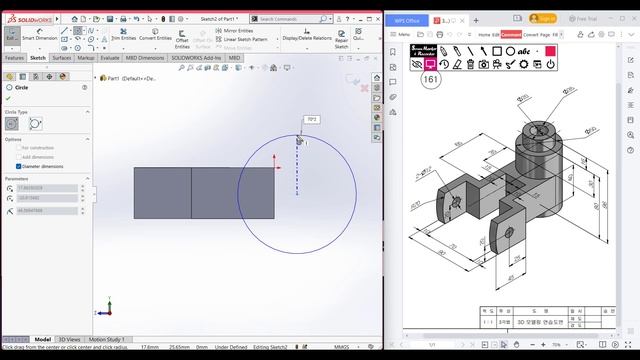Image resolution: width=640 pixels, height=360 pixels.
Task: Click Mirror Entities in the Sketch ribbon
Action: (234, 31)
